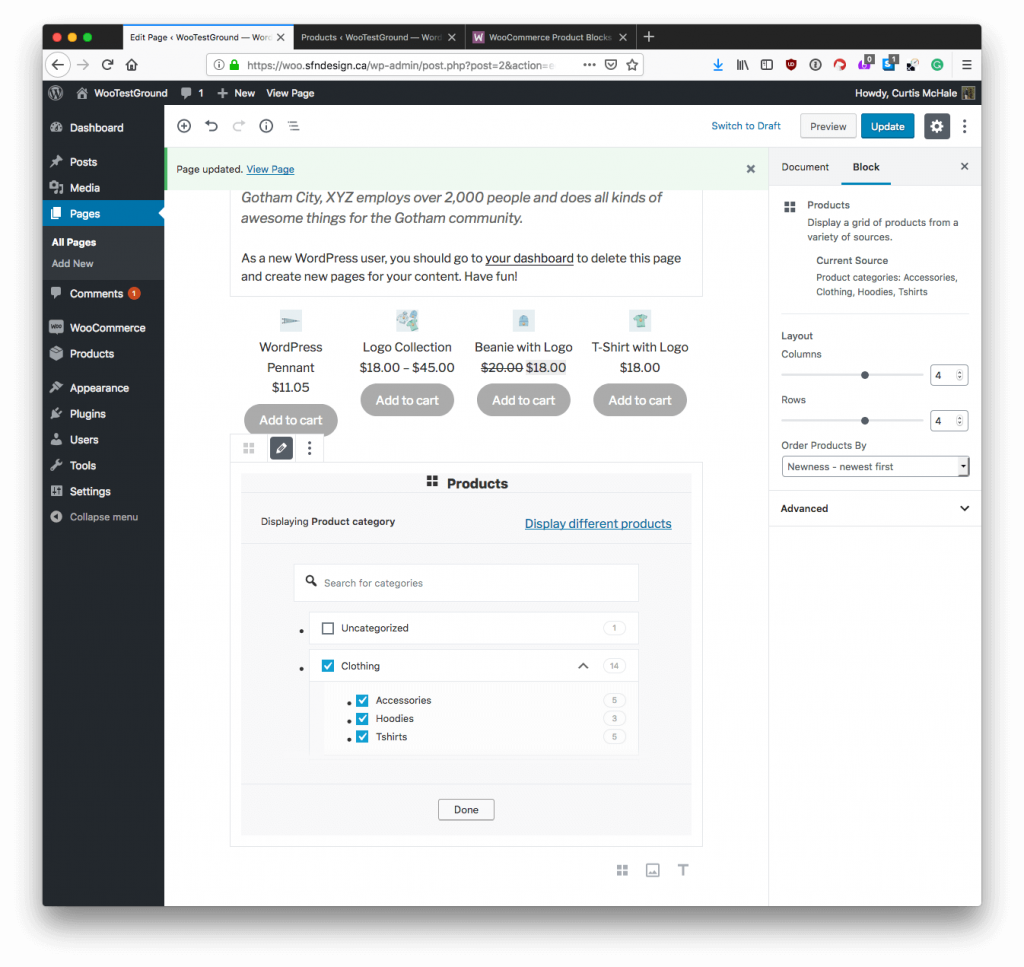Open the comments bubble in admin bar
The height and width of the screenshot is (967, 1024).
pyautogui.click(x=192, y=93)
